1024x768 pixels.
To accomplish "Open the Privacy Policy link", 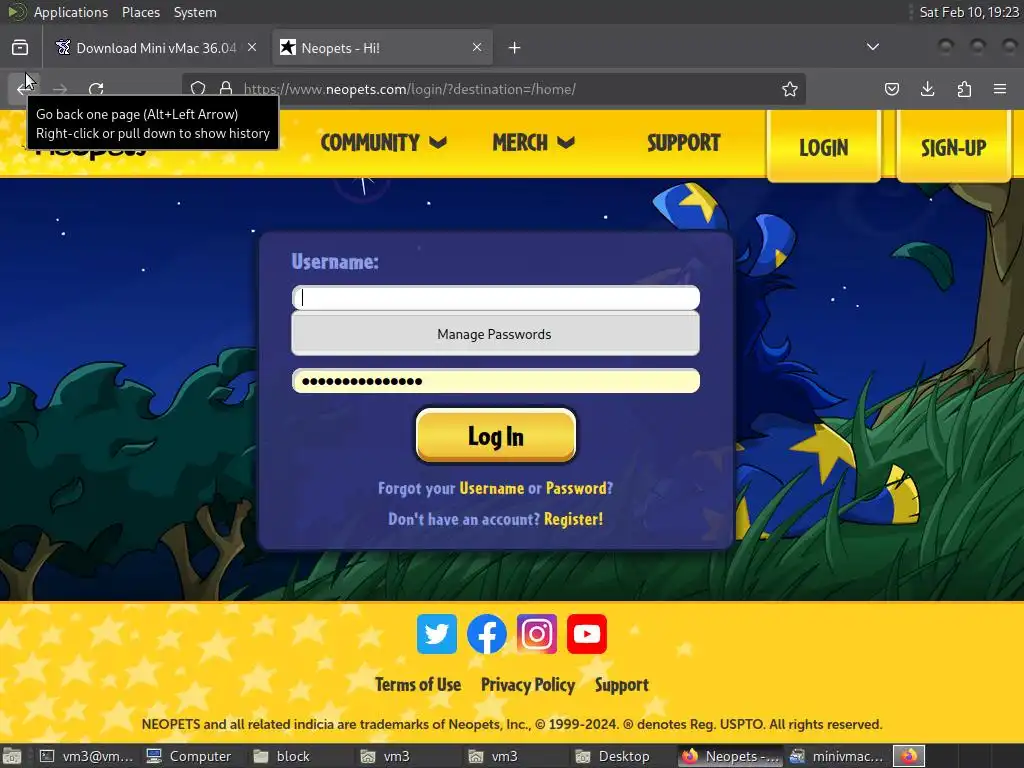I will coord(528,684).
